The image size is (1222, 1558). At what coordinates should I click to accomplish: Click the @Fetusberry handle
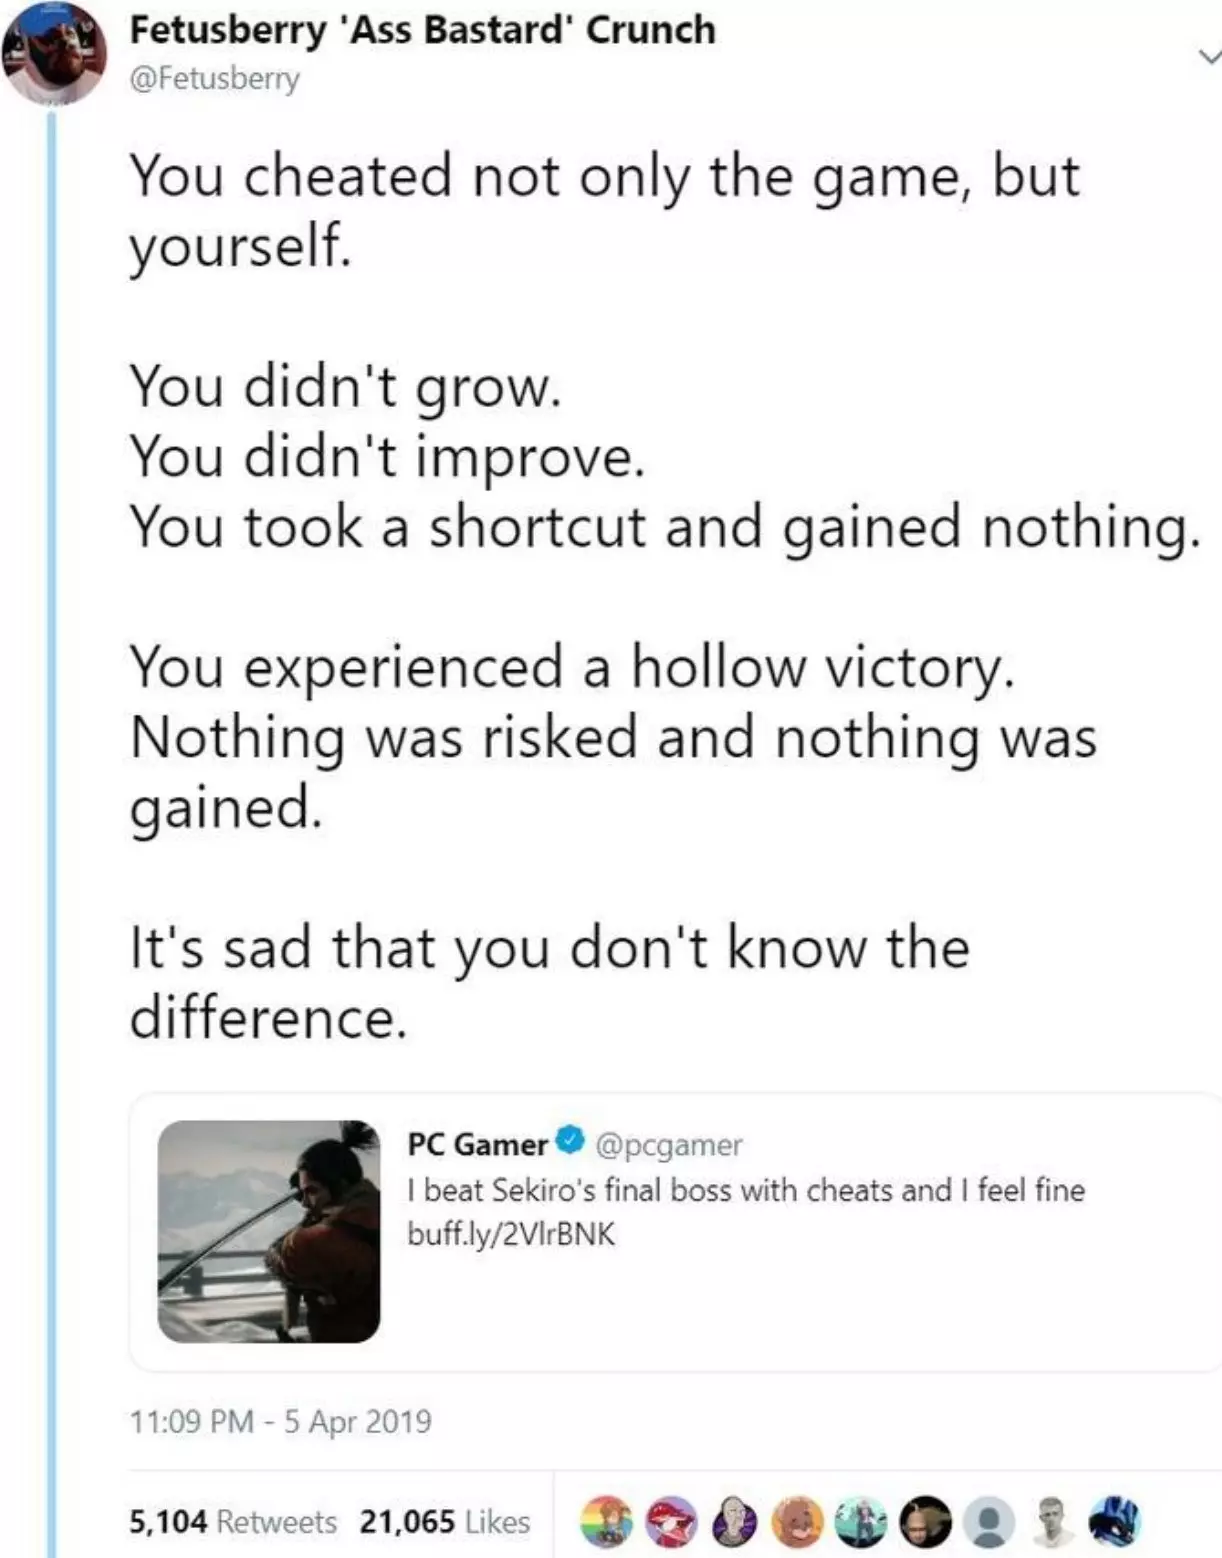[214, 78]
